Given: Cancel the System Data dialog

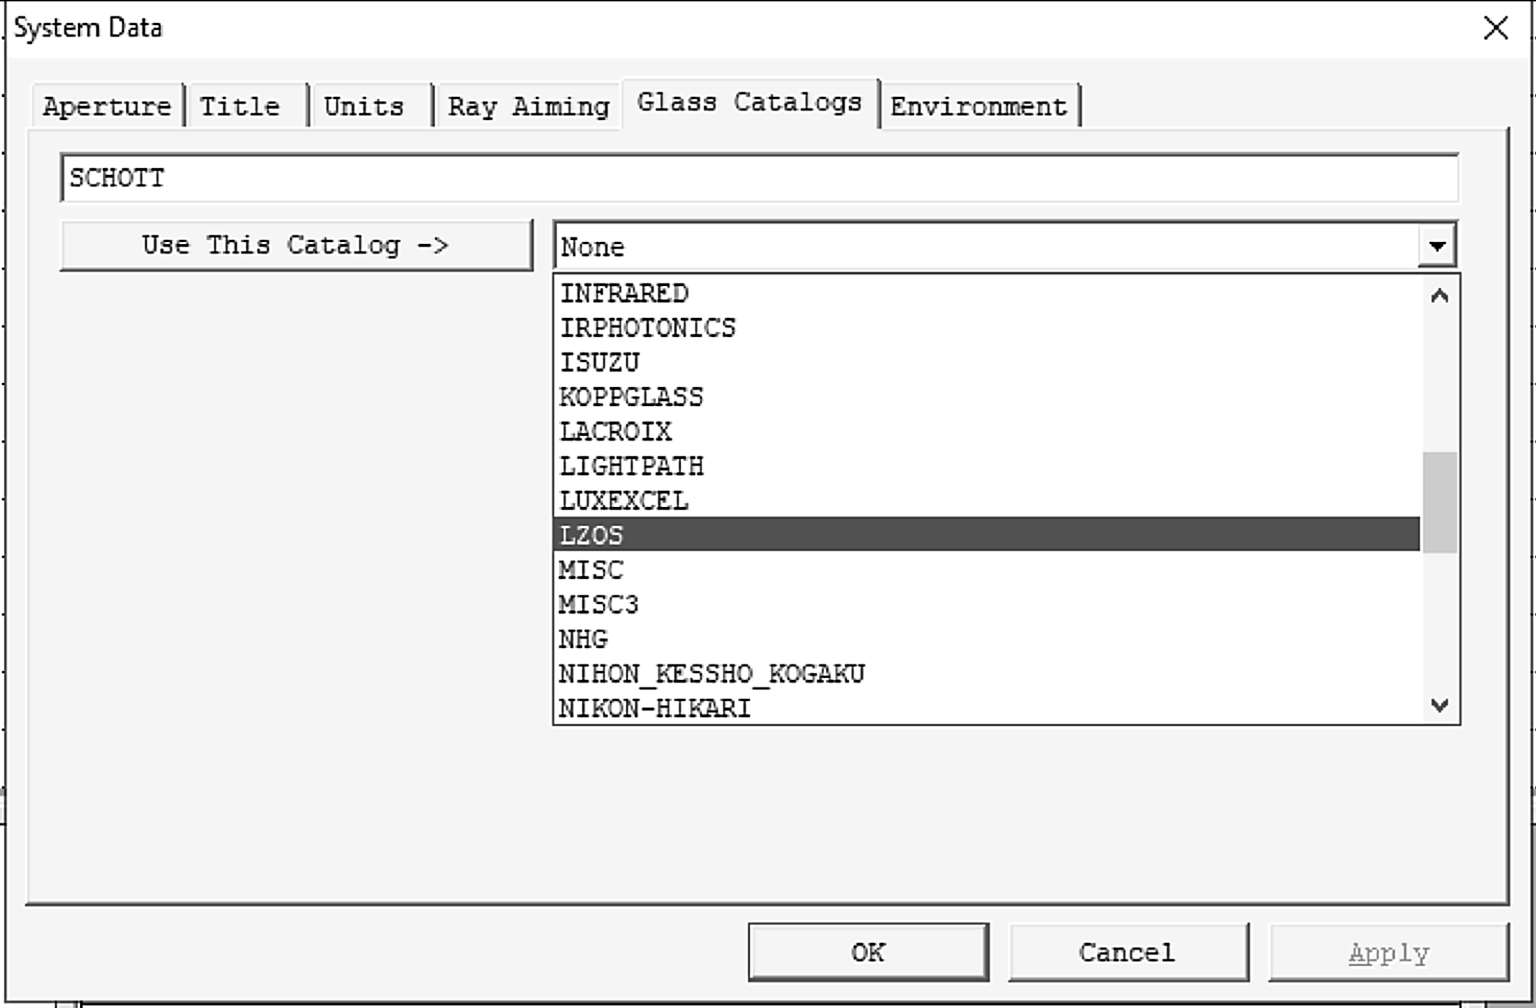Looking at the screenshot, I should click(1127, 952).
